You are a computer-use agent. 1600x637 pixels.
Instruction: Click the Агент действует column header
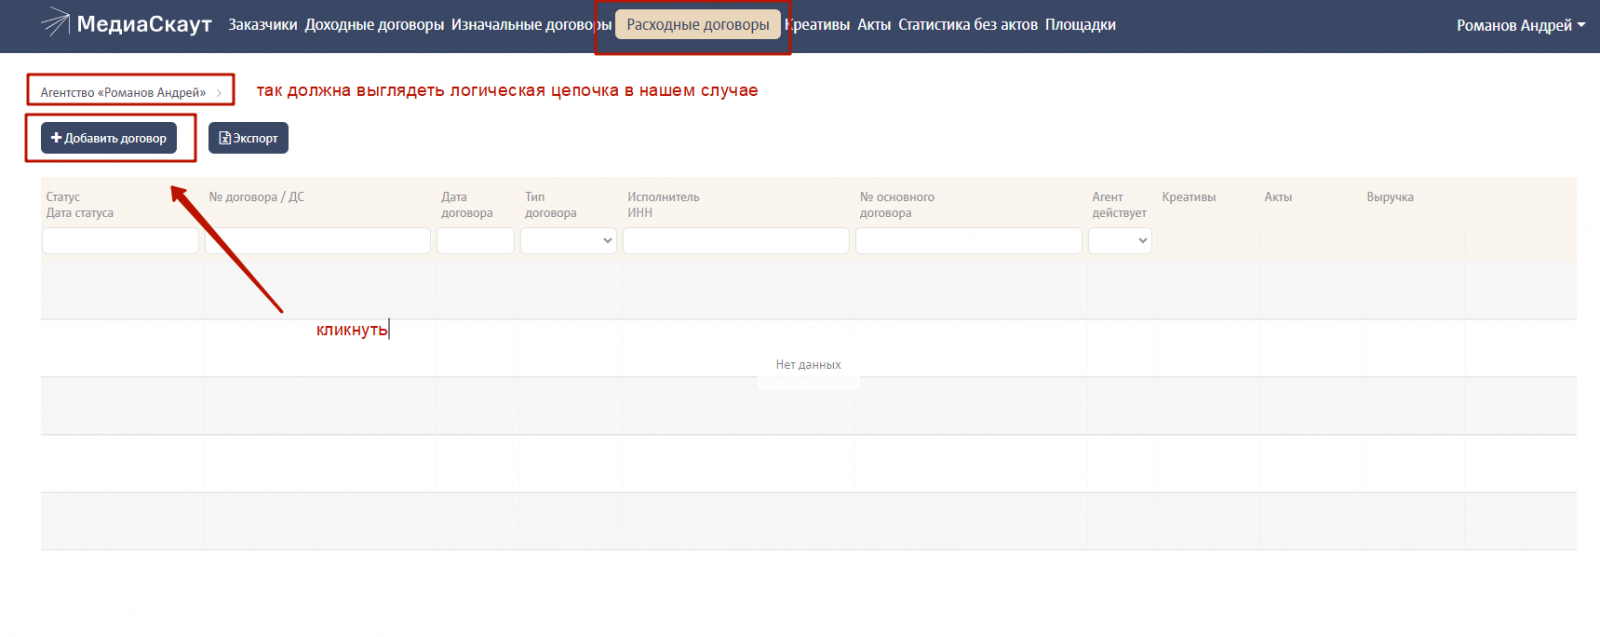1119,205
